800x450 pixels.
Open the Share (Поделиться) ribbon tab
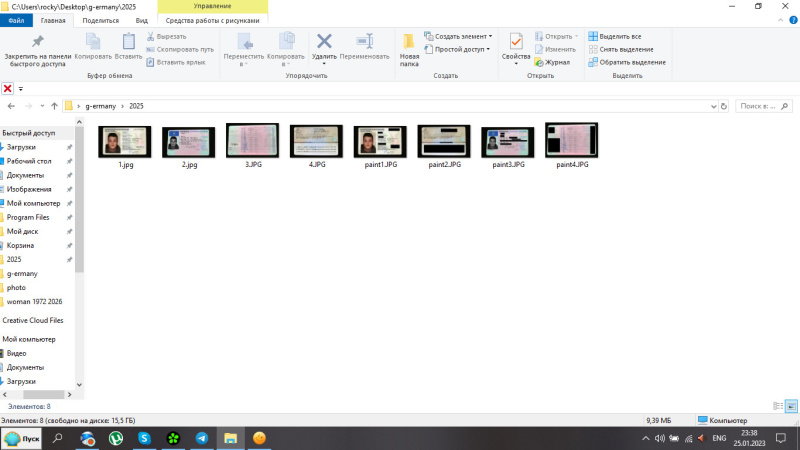click(x=99, y=20)
